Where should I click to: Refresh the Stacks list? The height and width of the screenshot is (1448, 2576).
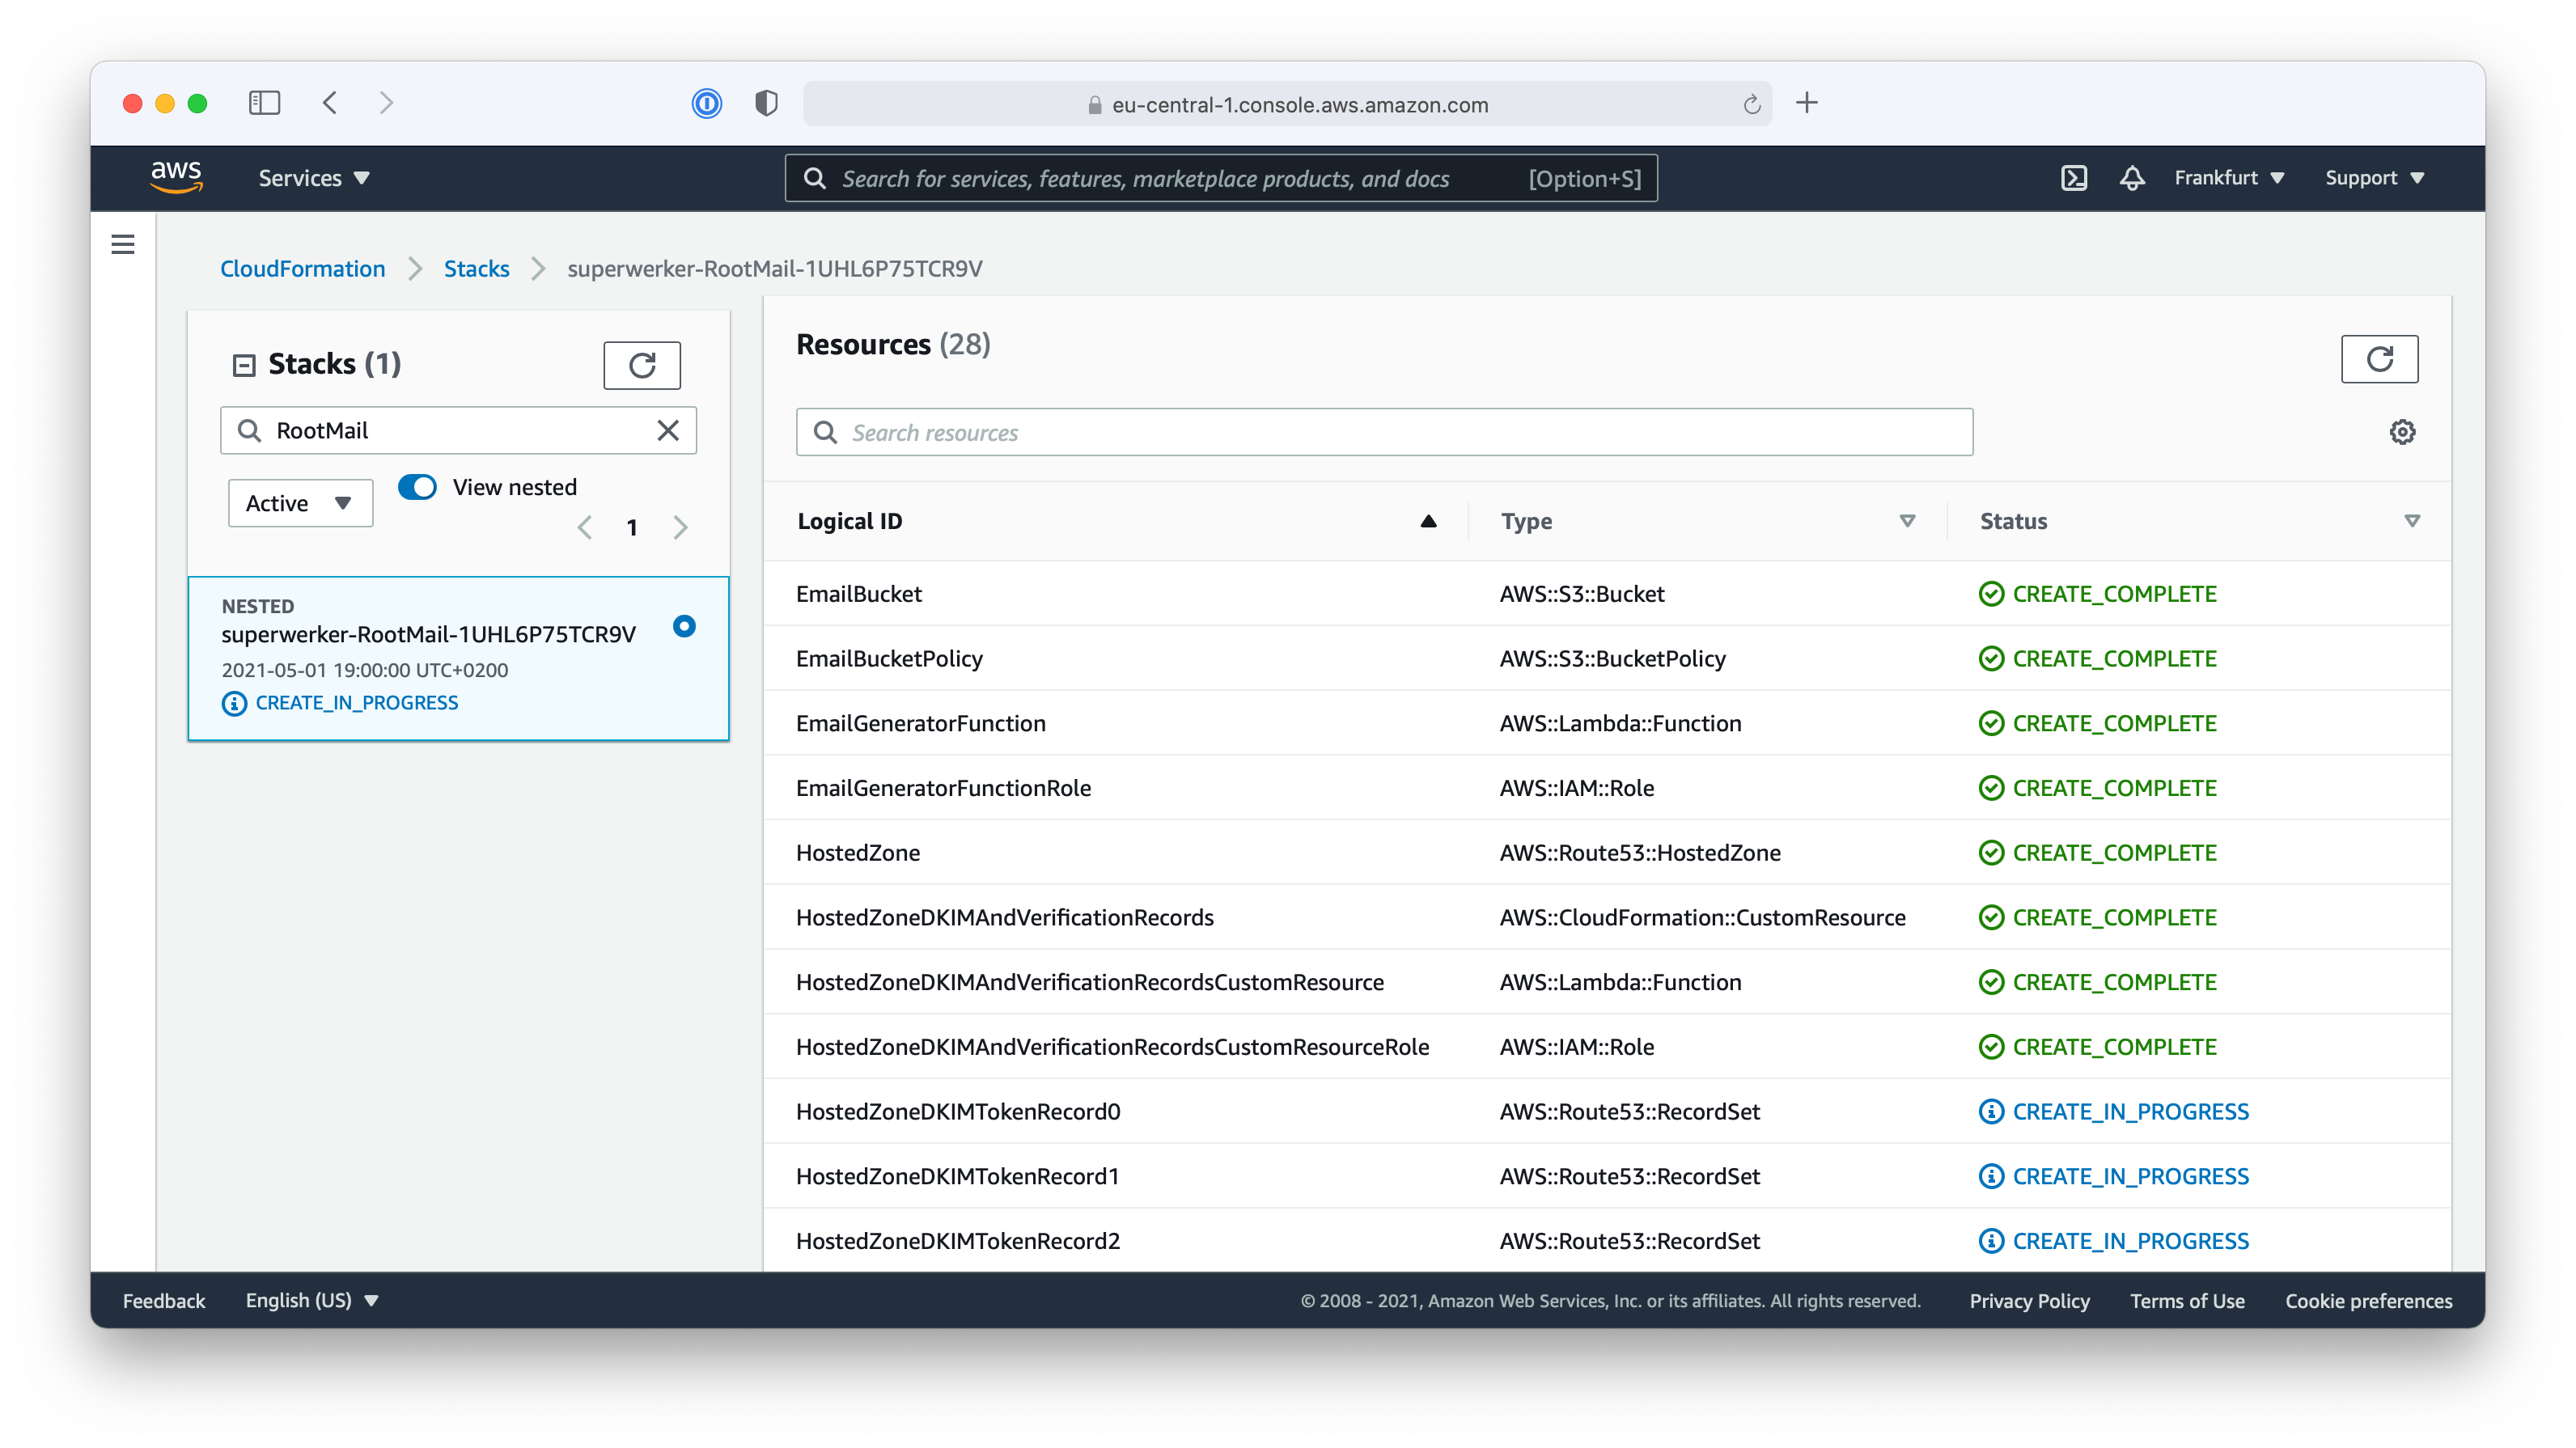click(641, 365)
